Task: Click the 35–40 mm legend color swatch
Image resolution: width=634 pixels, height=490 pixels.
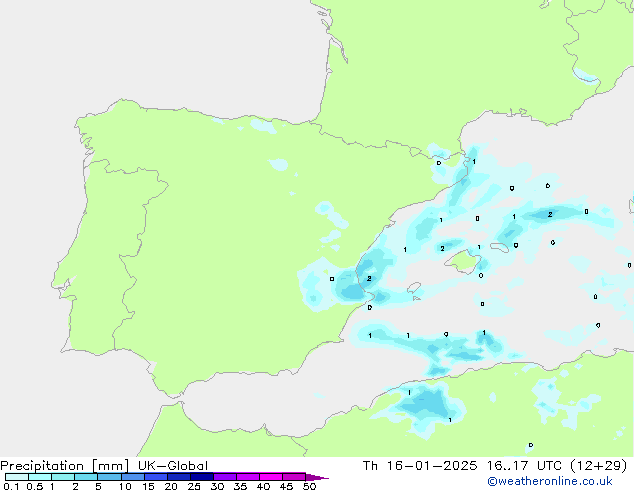Action: point(247,477)
